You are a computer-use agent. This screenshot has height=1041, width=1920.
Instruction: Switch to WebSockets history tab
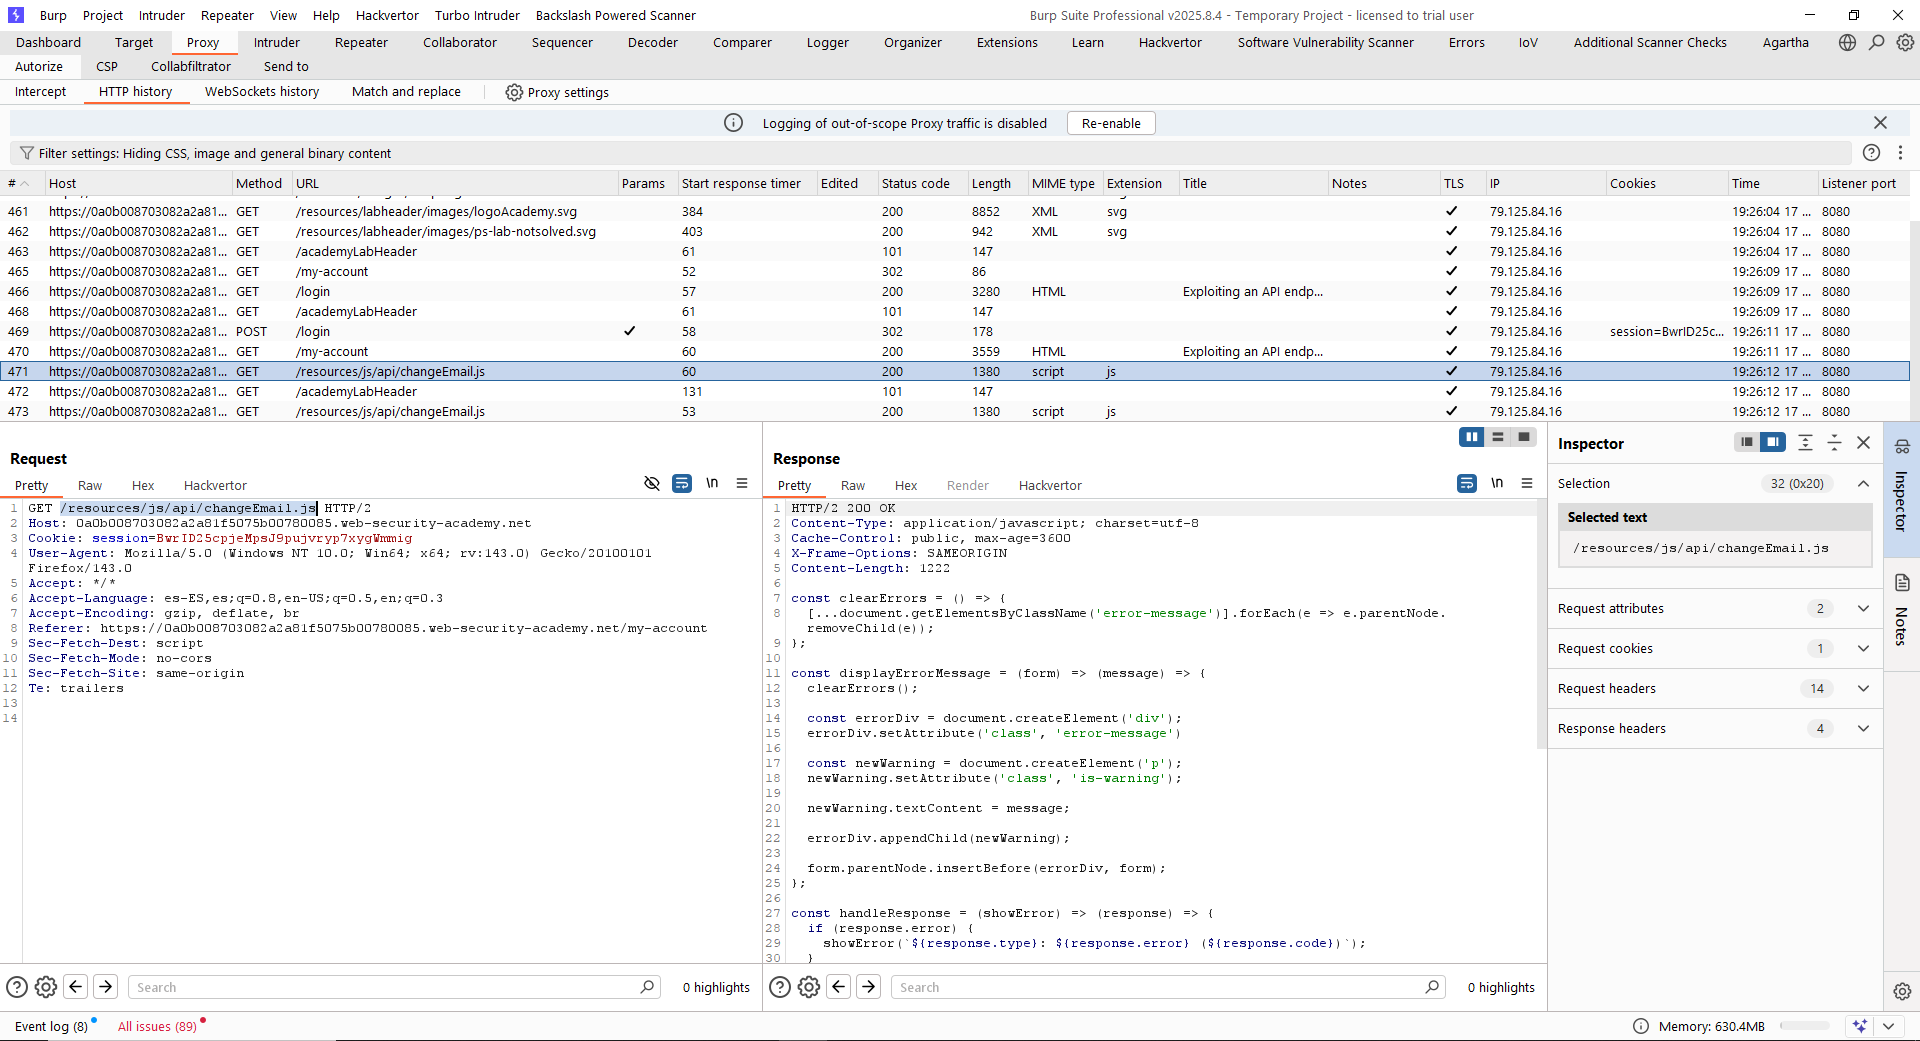pyautogui.click(x=262, y=91)
